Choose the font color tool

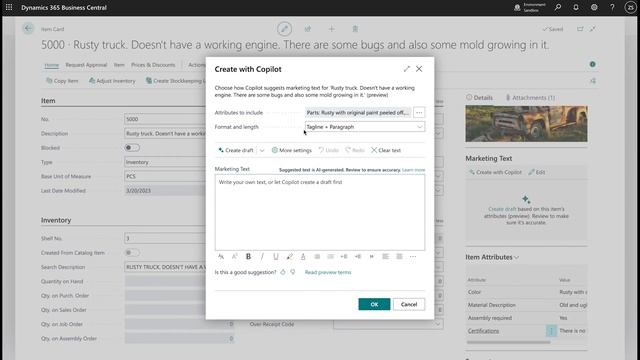[x=303, y=256]
